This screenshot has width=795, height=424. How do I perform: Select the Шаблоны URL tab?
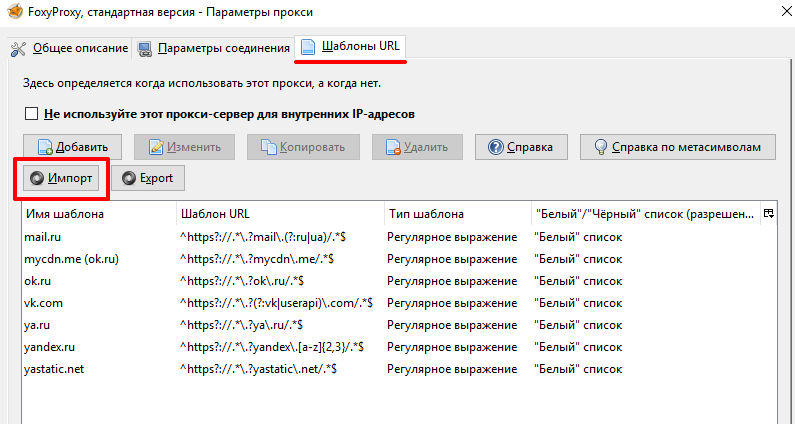tap(350, 47)
